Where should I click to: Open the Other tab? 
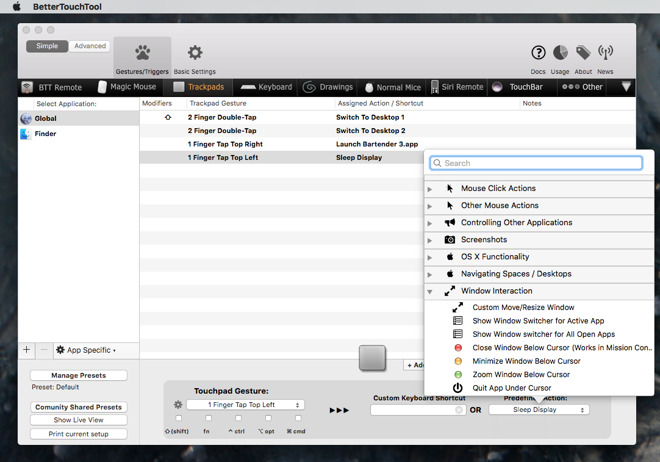(x=583, y=87)
